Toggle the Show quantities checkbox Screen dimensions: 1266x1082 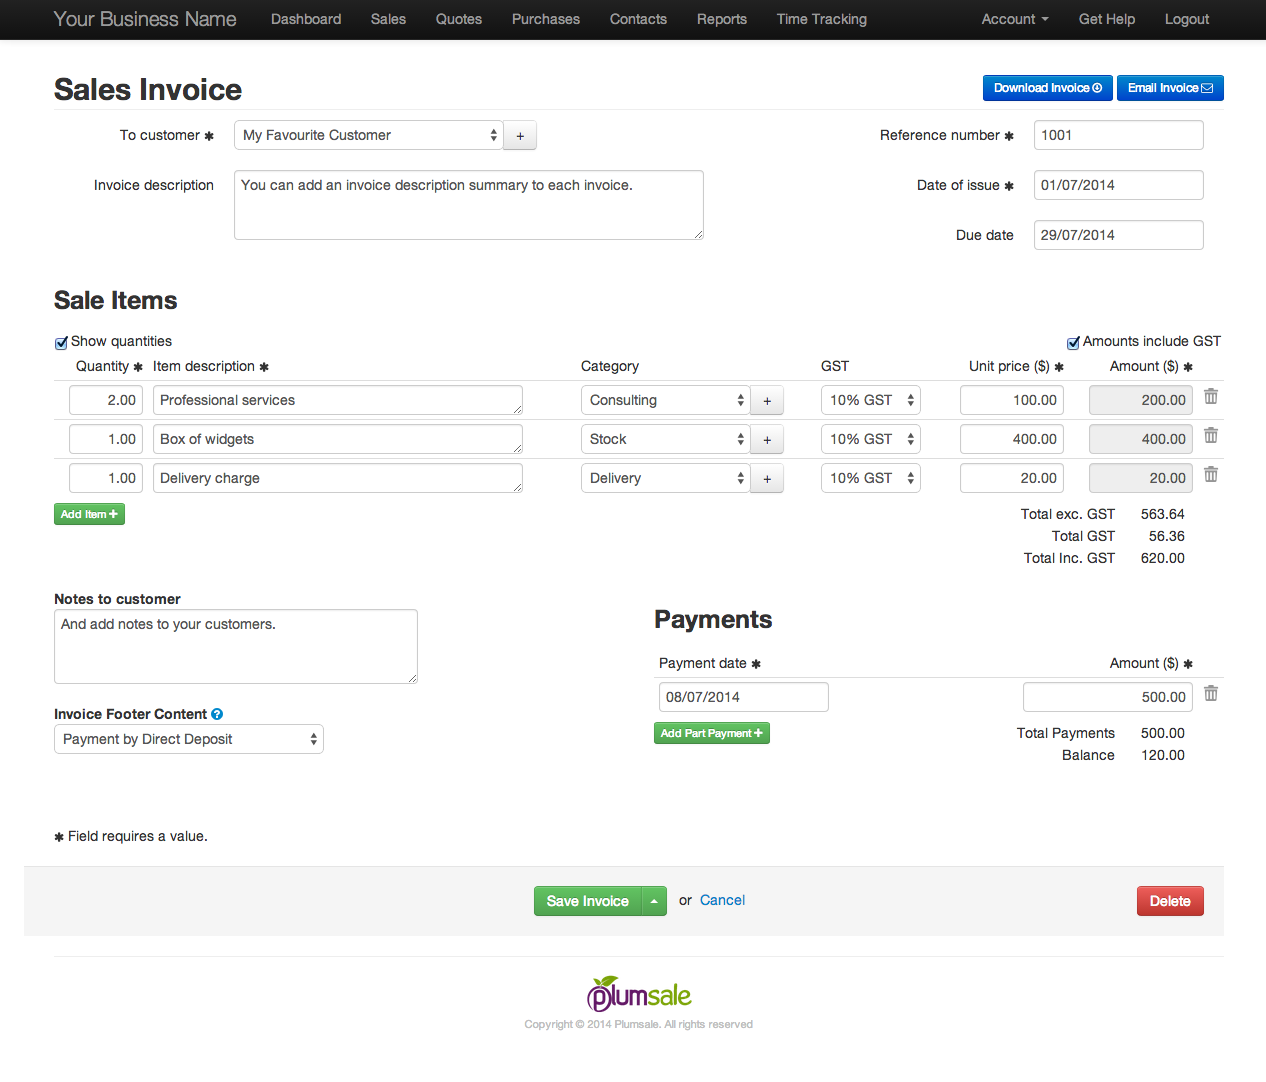pyautogui.click(x=61, y=343)
